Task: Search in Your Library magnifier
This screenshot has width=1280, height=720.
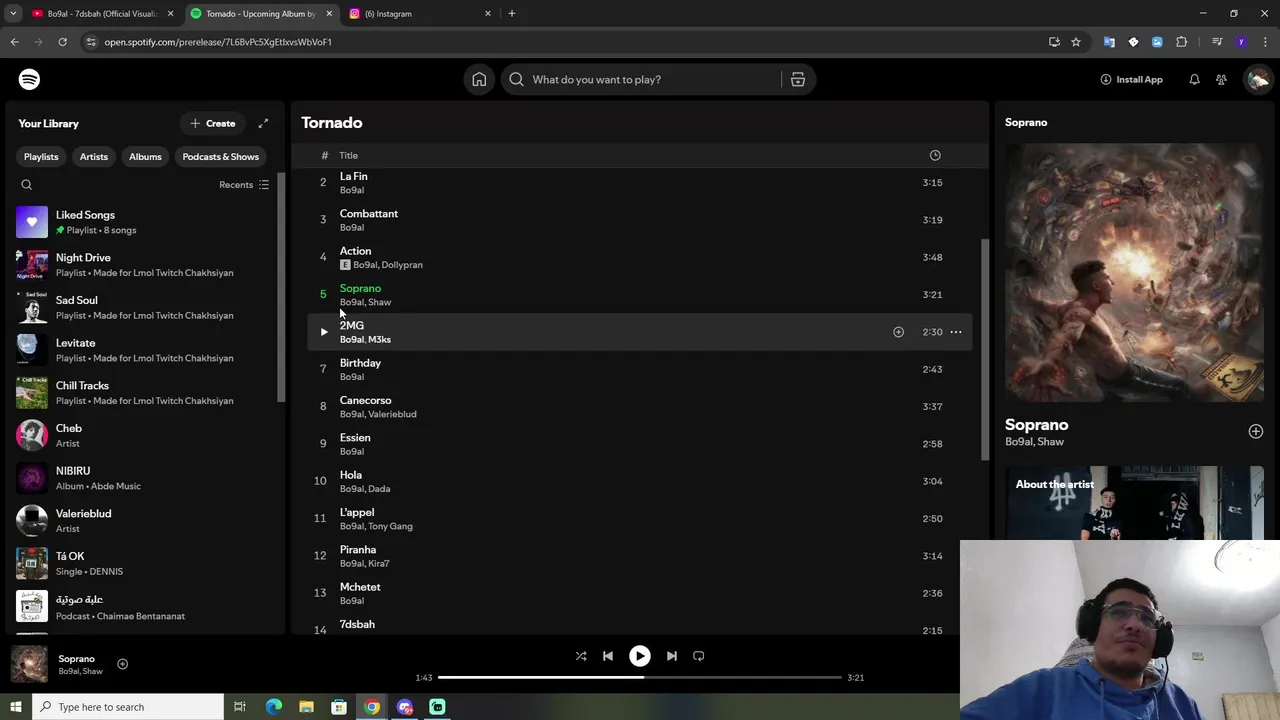Action: pyautogui.click(x=27, y=185)
